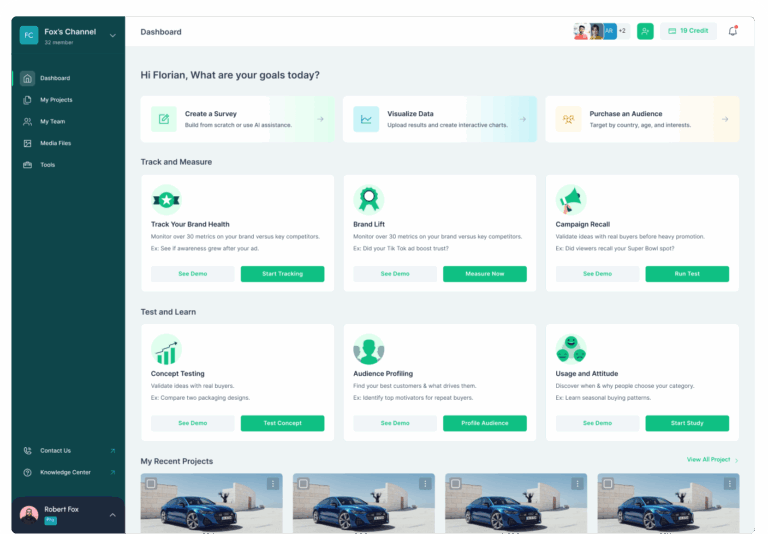Follow the View All Project link
The width and height of the screenshot is (768, 534).
[711, 460]
